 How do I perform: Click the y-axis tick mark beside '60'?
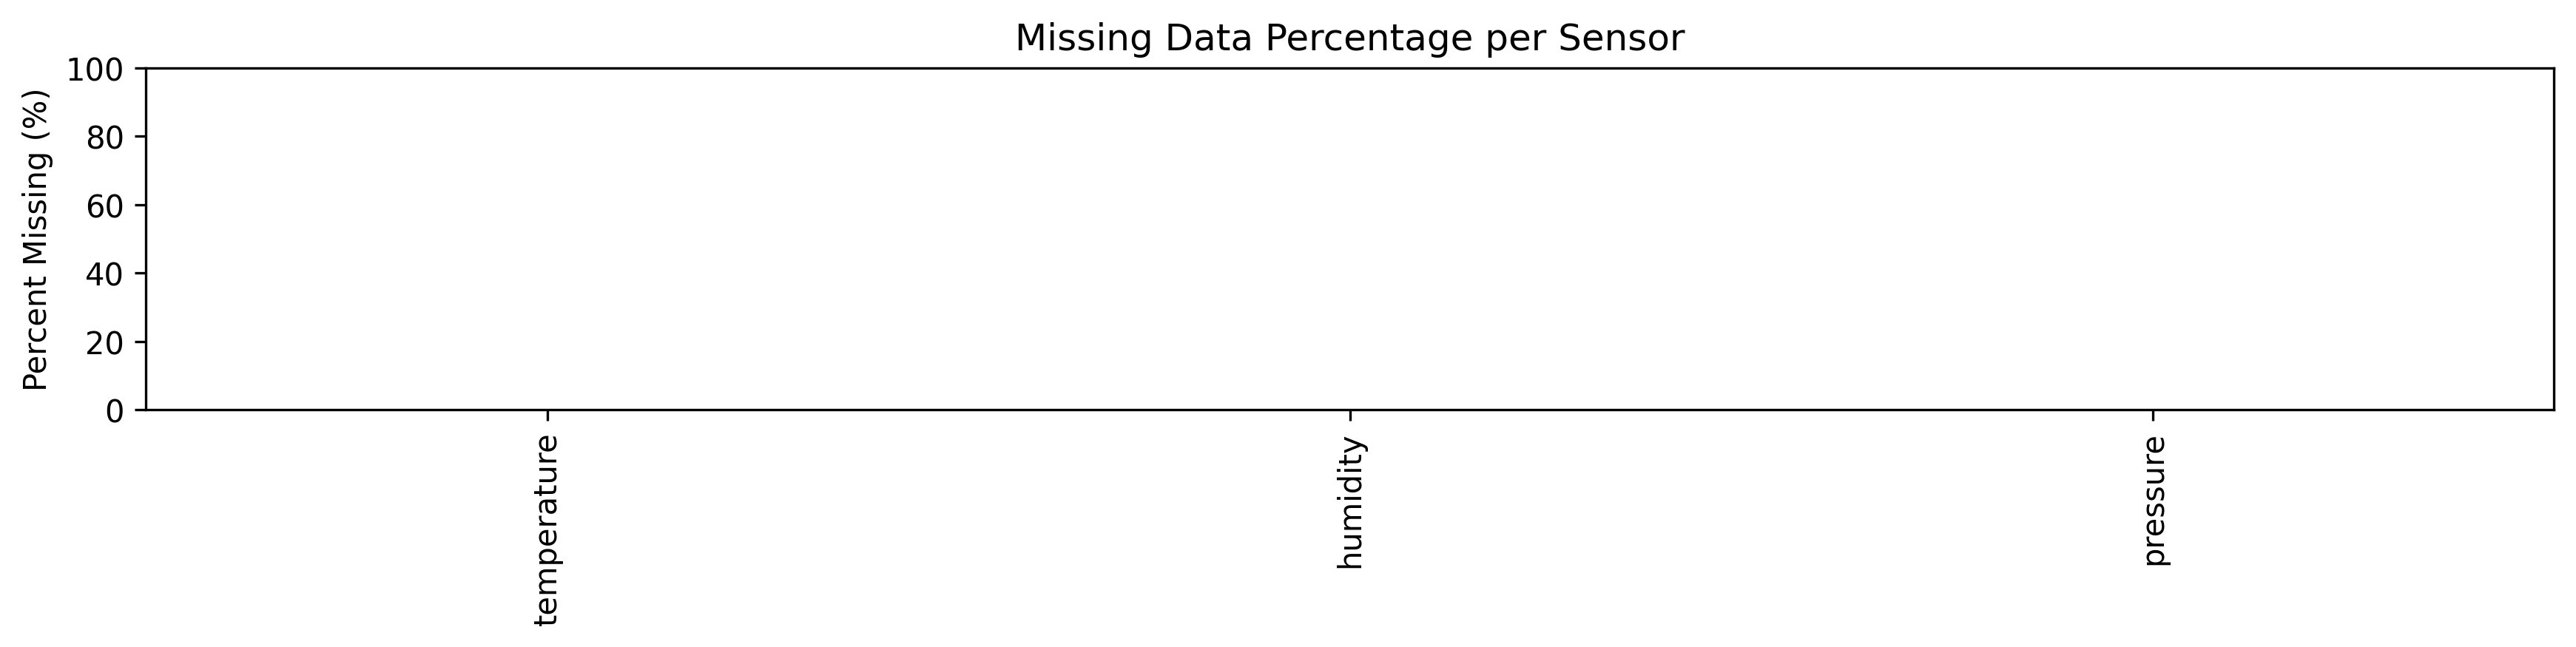(x=140, y=205)
